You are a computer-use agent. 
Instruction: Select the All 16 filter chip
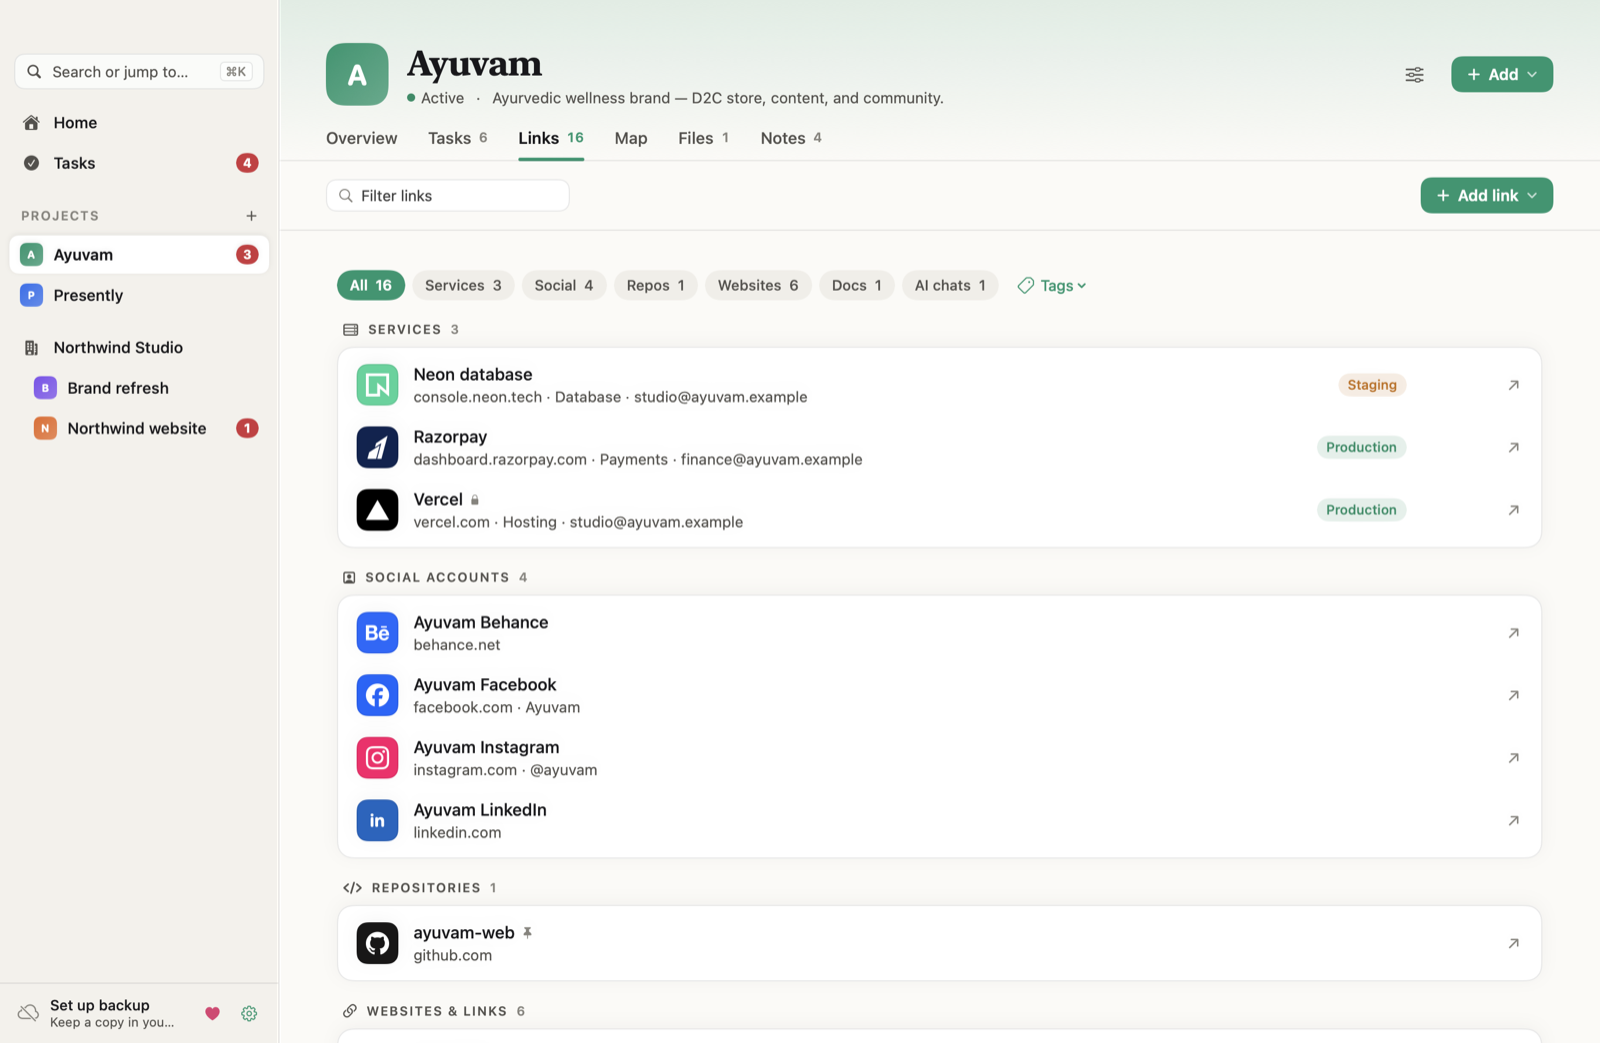pos(371,285)
